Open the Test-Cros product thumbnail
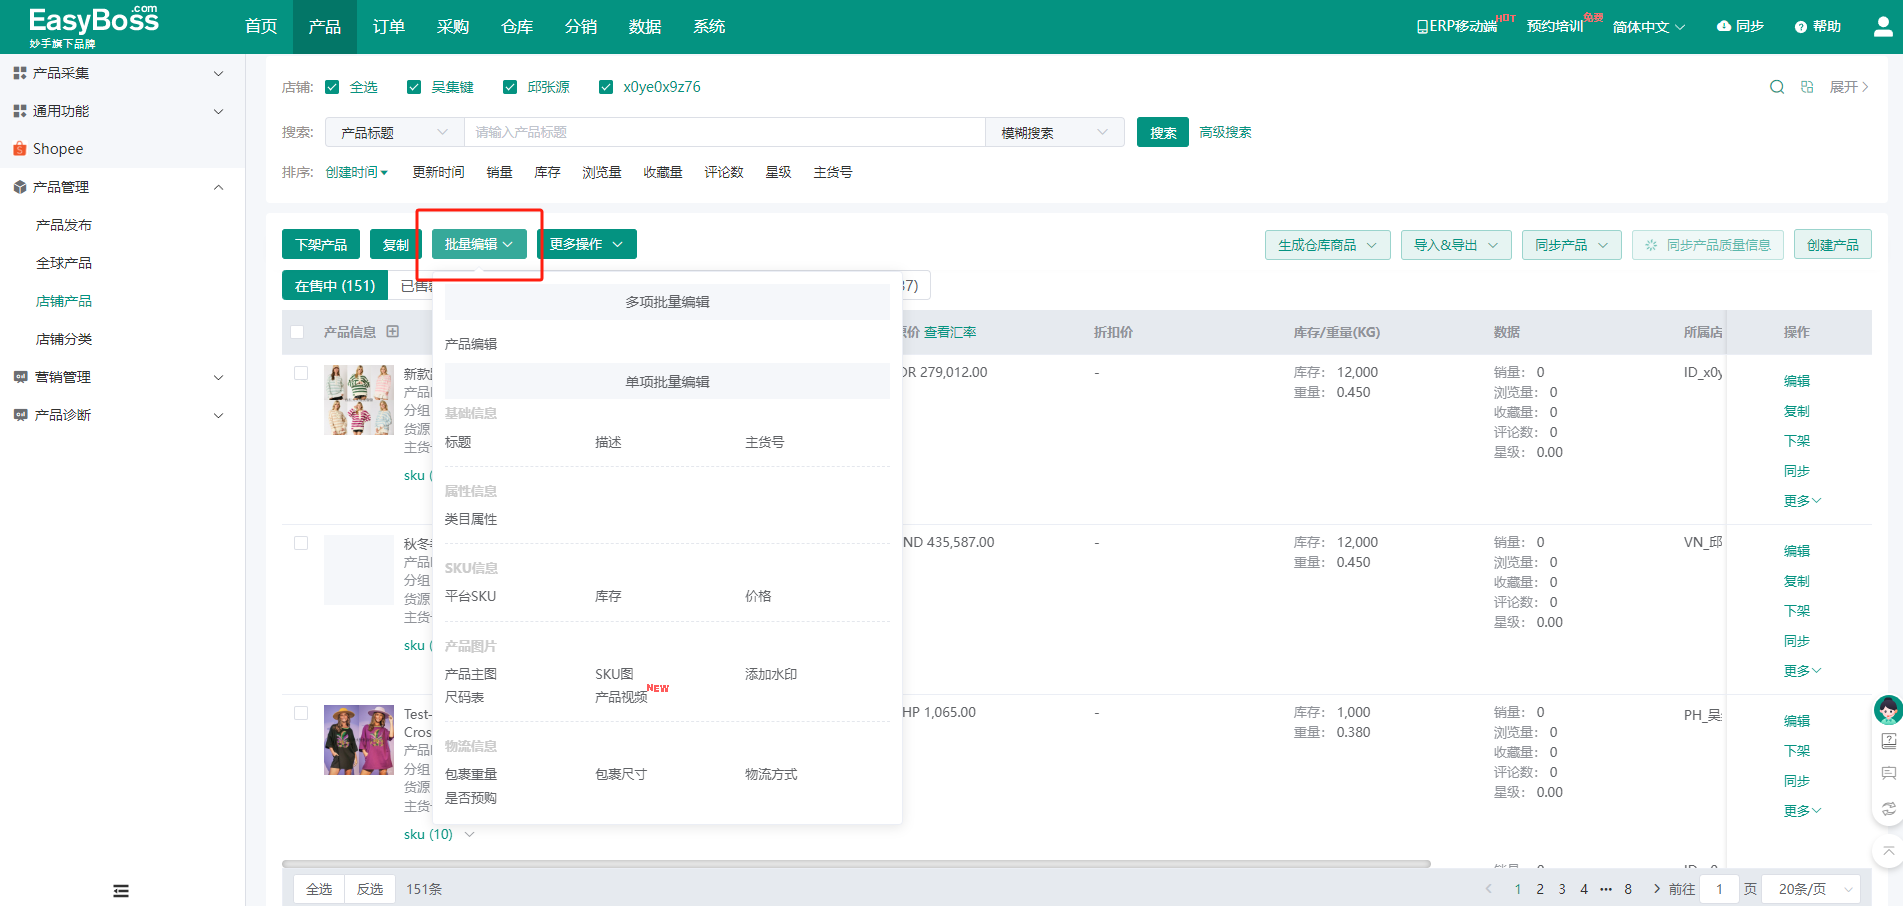Viewport: 1903px width, 906px height. 359,740
